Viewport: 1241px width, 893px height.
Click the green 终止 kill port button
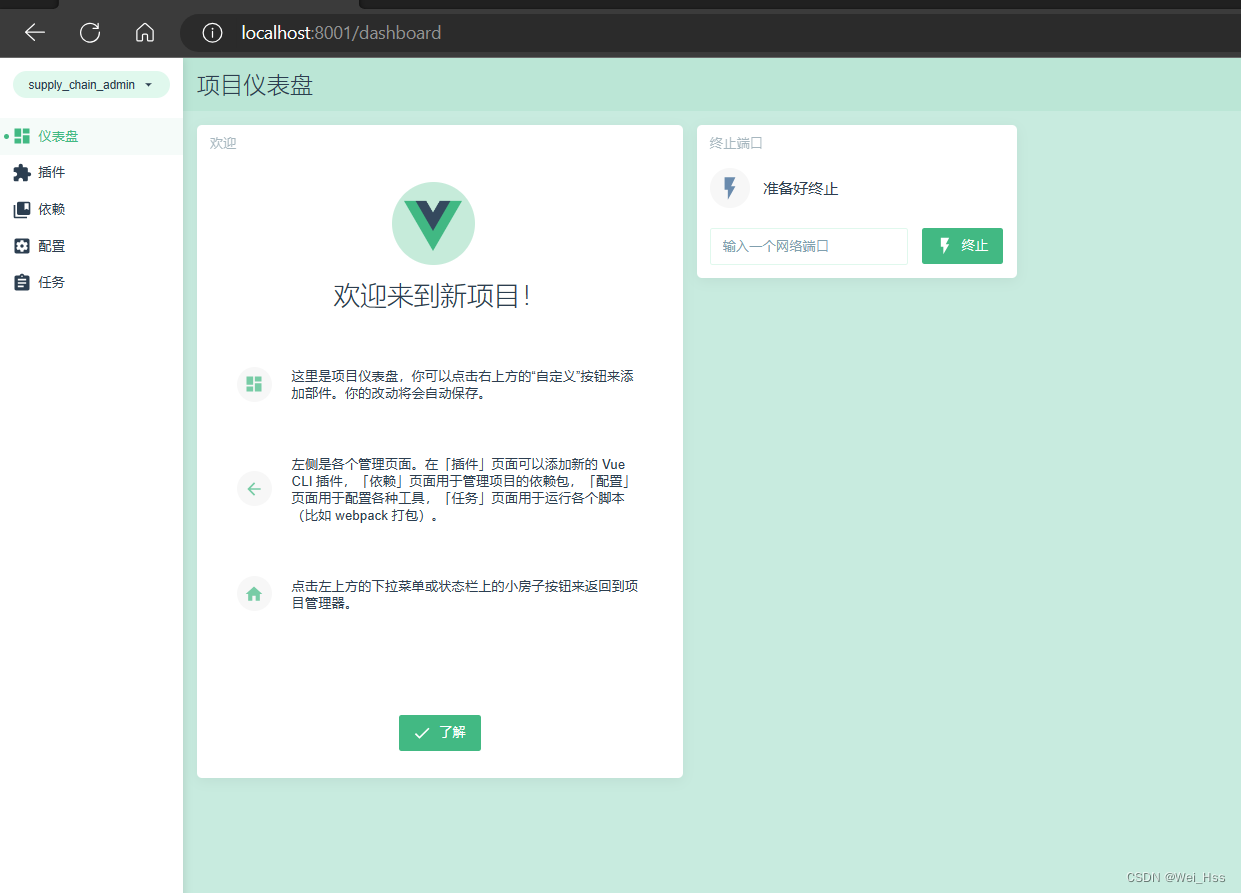tap(962, 246)
